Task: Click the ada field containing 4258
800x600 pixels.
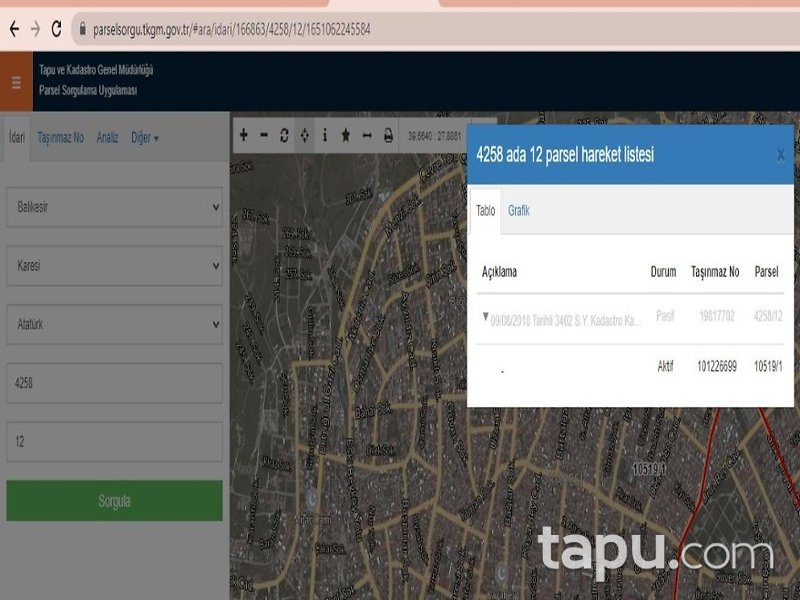Action: click(x=114, y=383)
